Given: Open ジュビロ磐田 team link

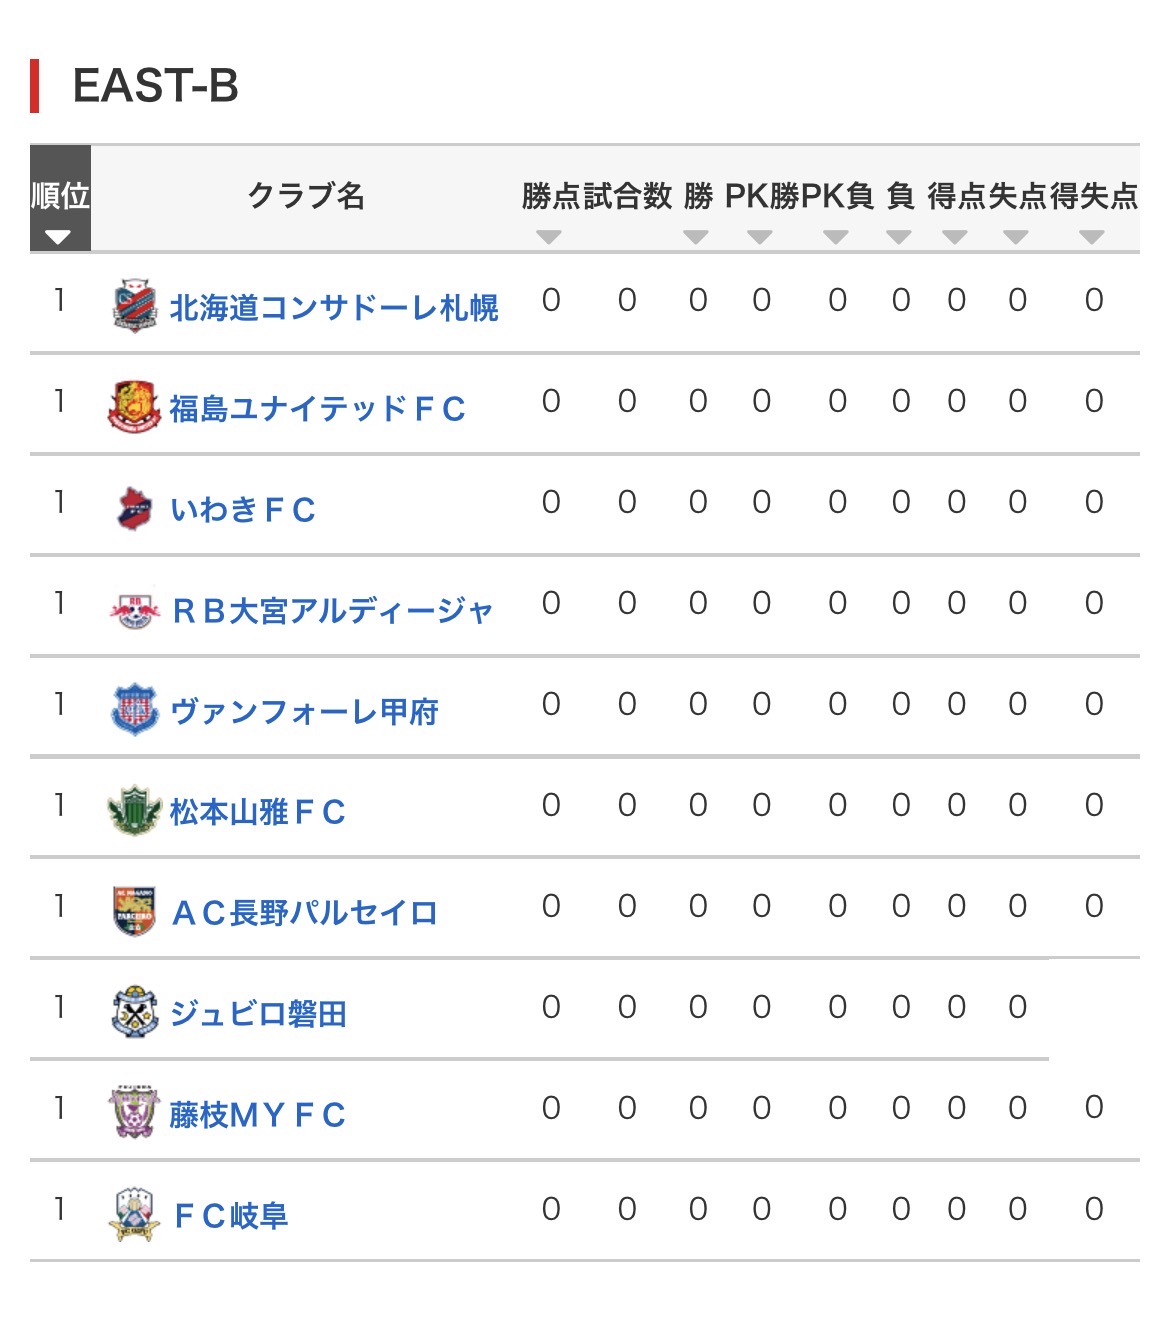Looking at the screenshot, I should [258, 1014].
